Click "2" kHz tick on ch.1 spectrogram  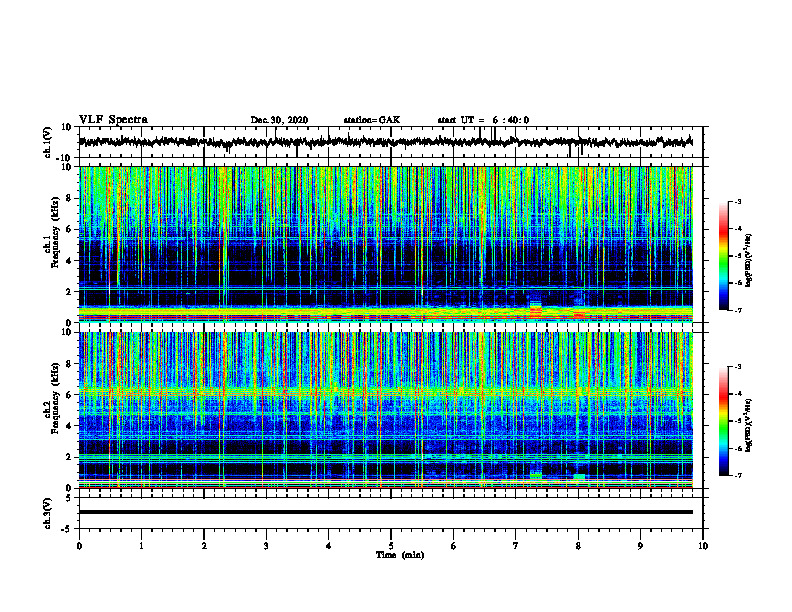point(69,292)
